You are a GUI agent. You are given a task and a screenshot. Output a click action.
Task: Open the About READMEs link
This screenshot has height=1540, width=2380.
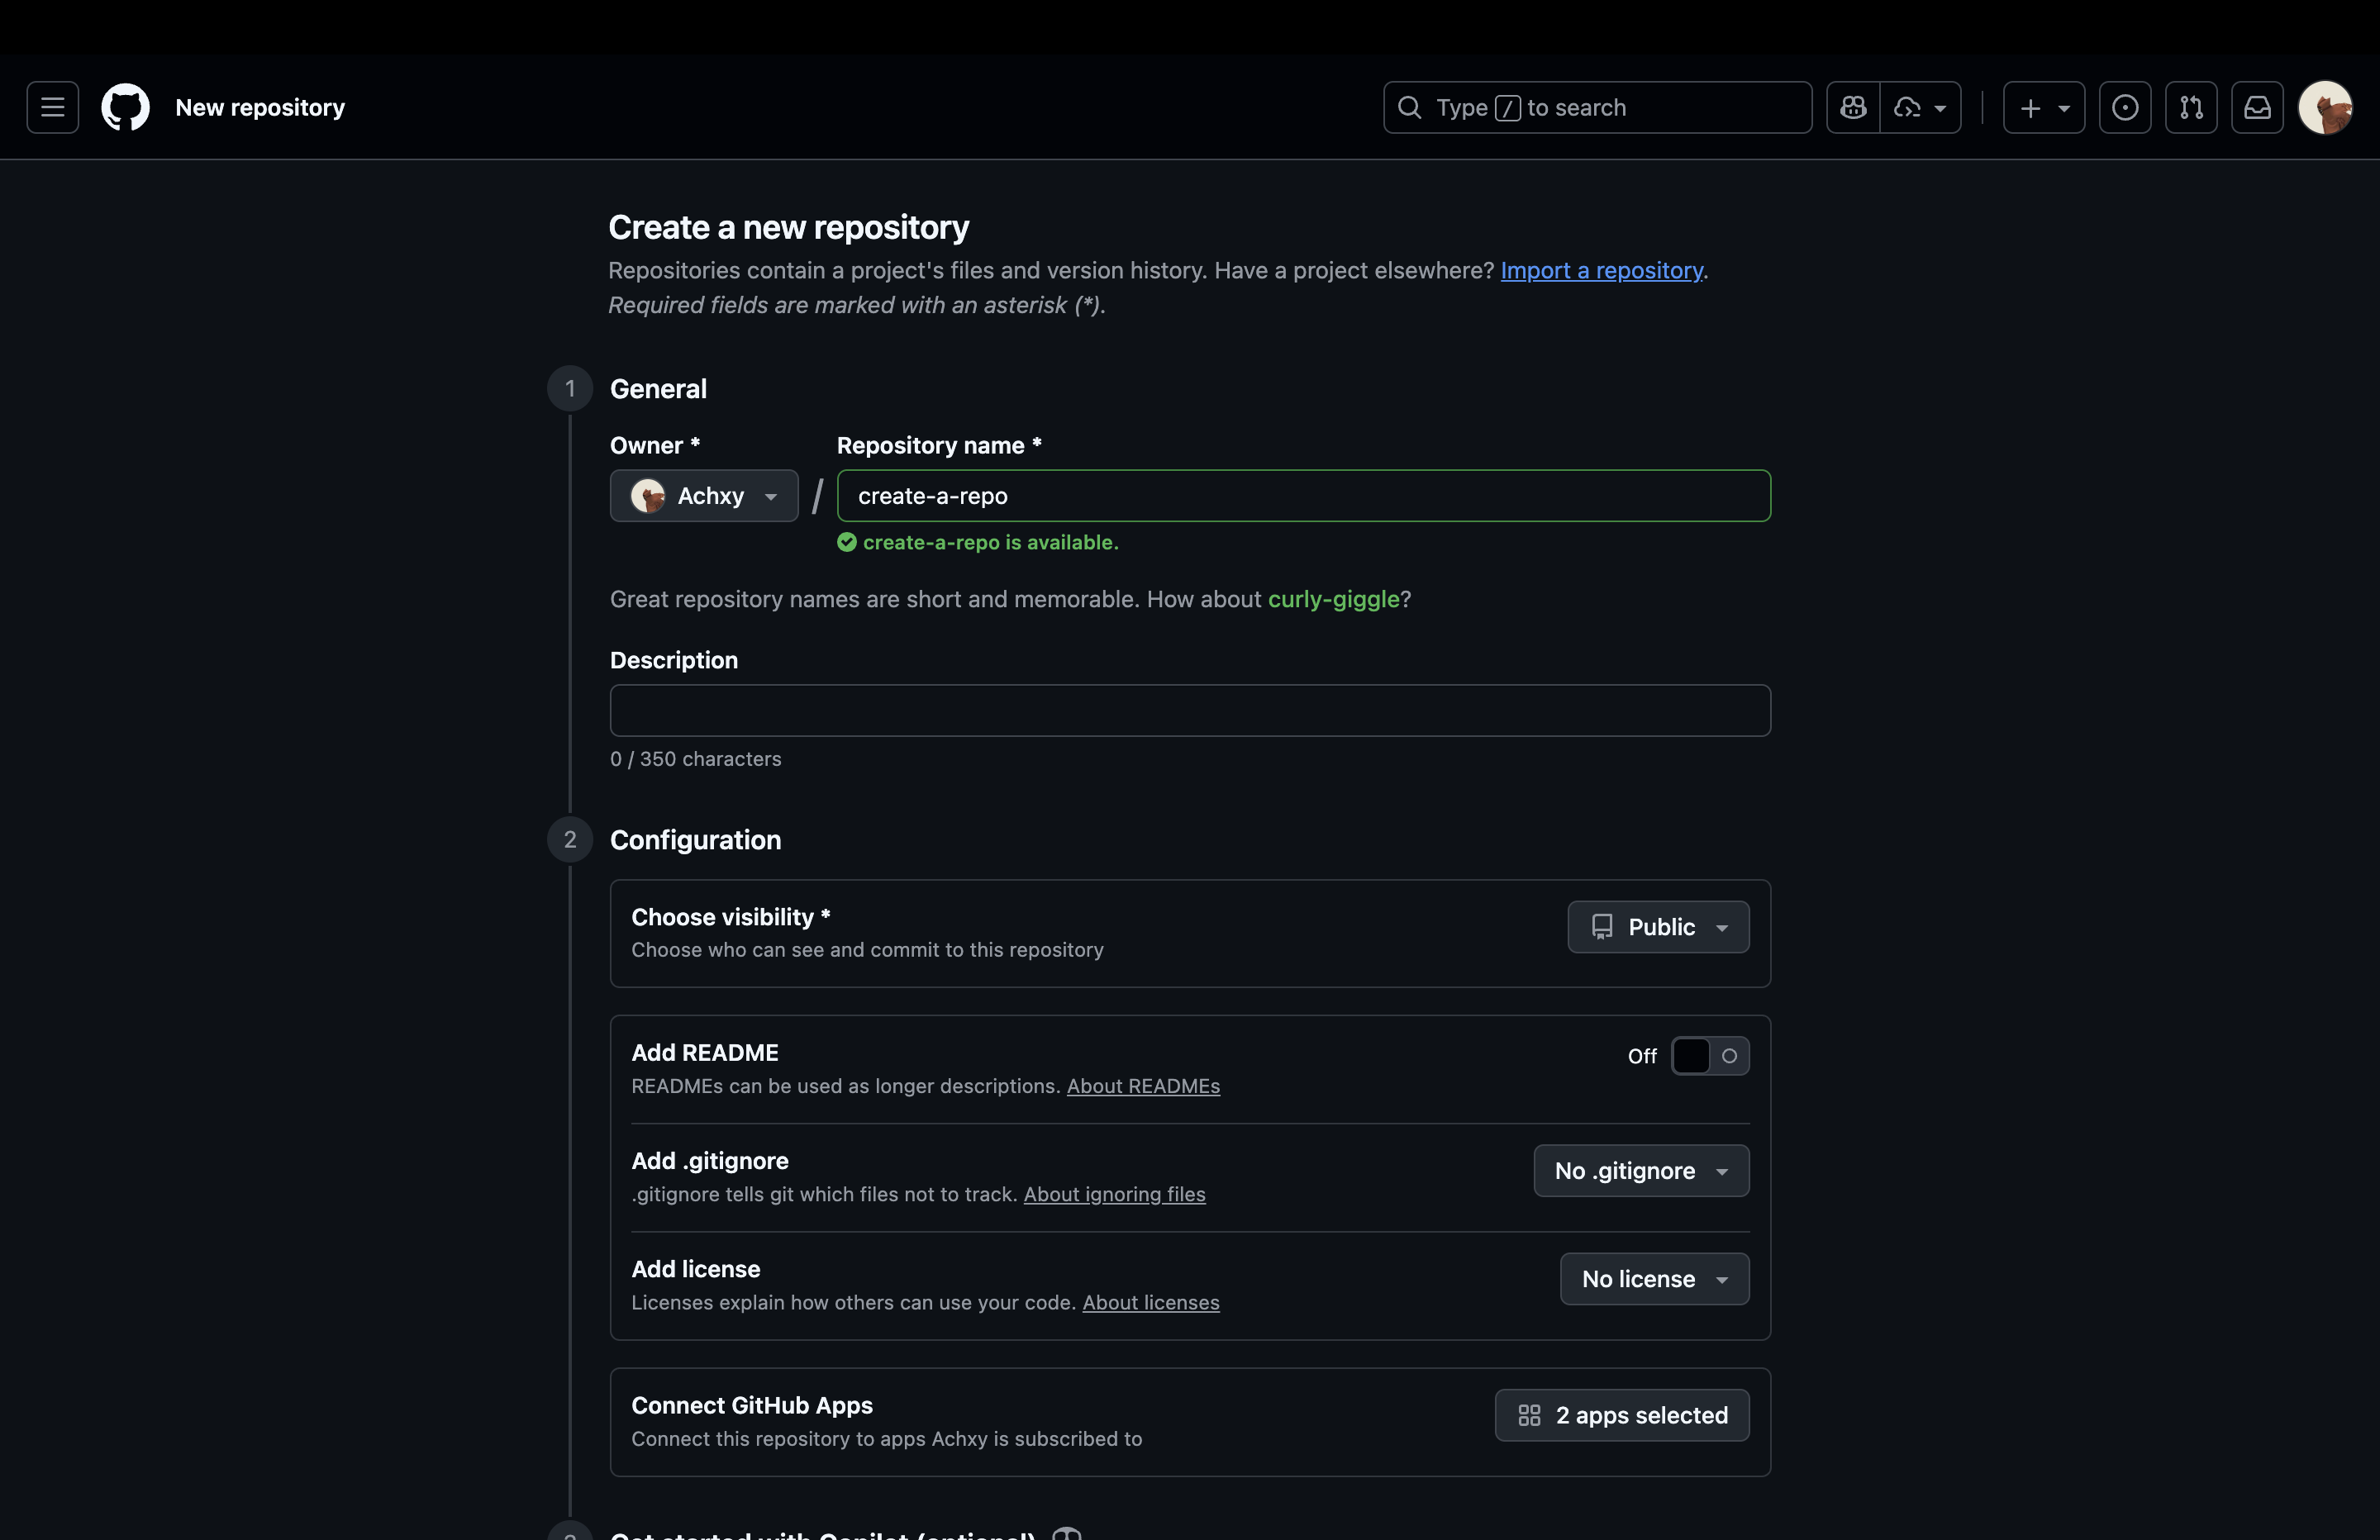1143,1086
